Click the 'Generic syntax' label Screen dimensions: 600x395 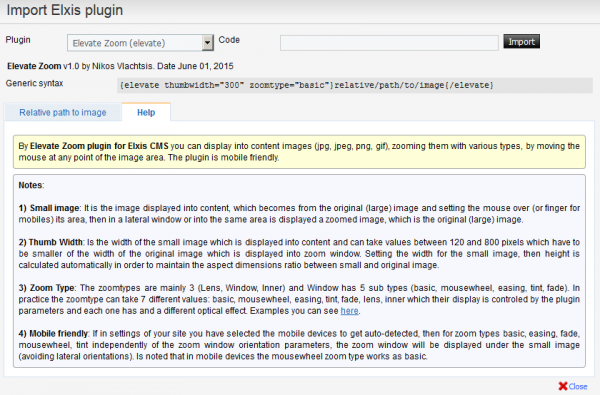[x=34, y=83]
